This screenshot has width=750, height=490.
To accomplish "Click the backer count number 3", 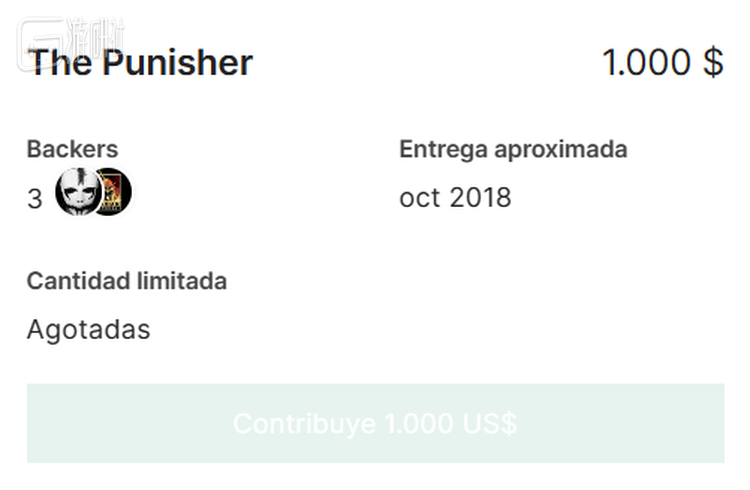I will (35, 199).
